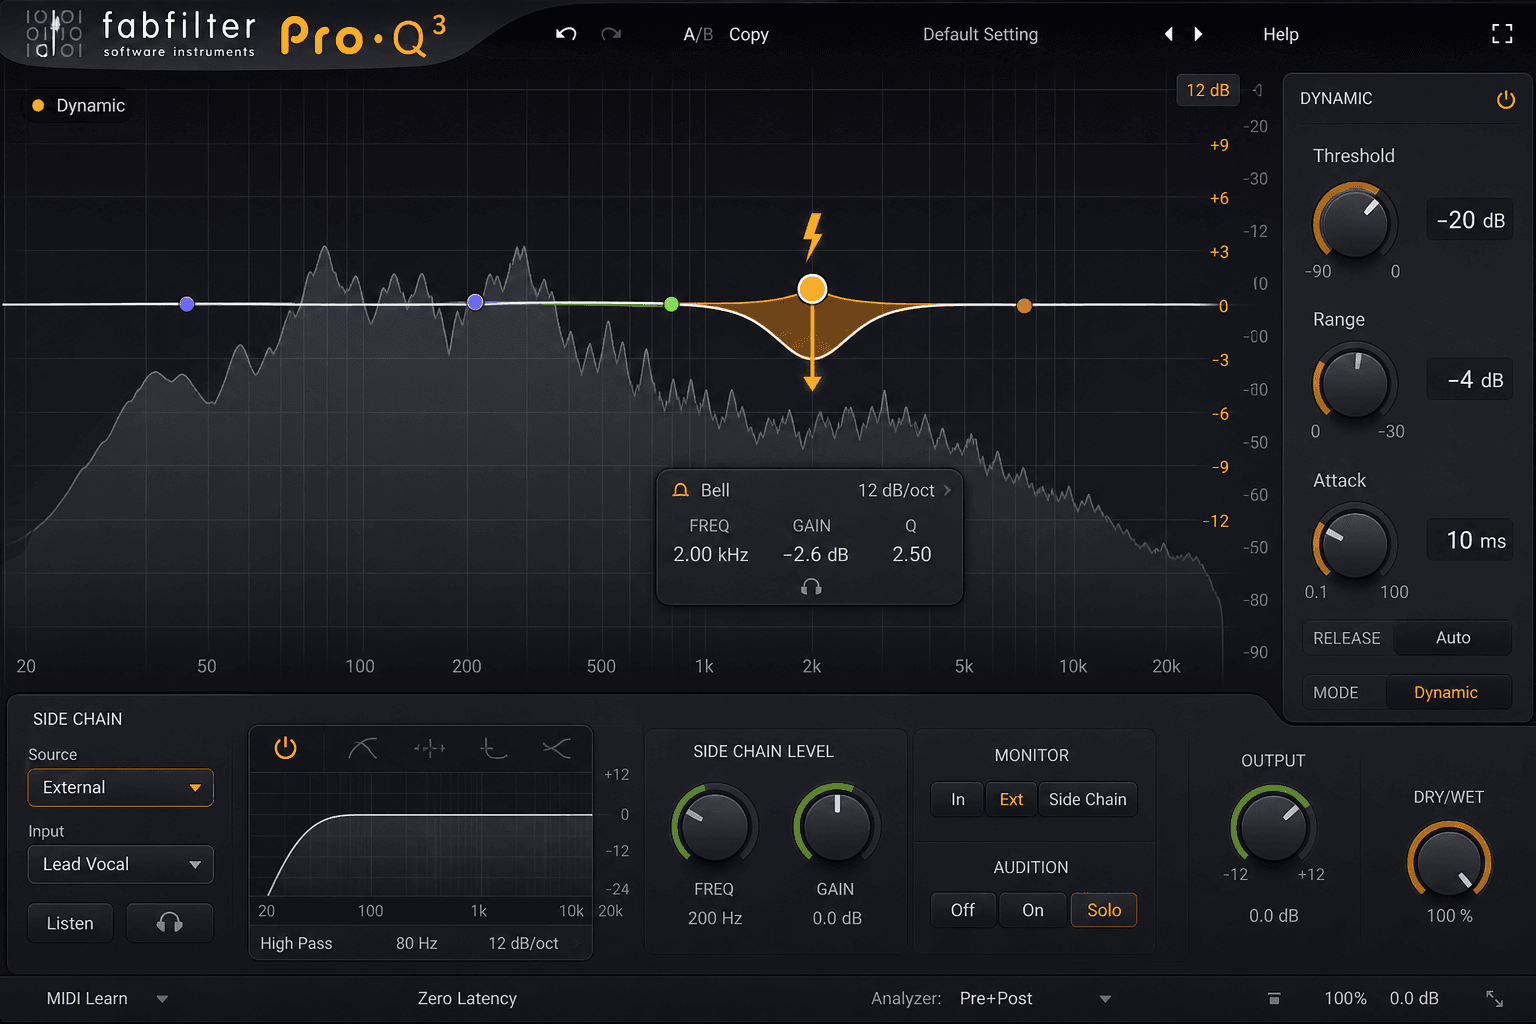Viewport: 1536px width, 1024px height.
Task: Select the purple EQ band node near 200 Hz
Action: [x=475, y=302]
